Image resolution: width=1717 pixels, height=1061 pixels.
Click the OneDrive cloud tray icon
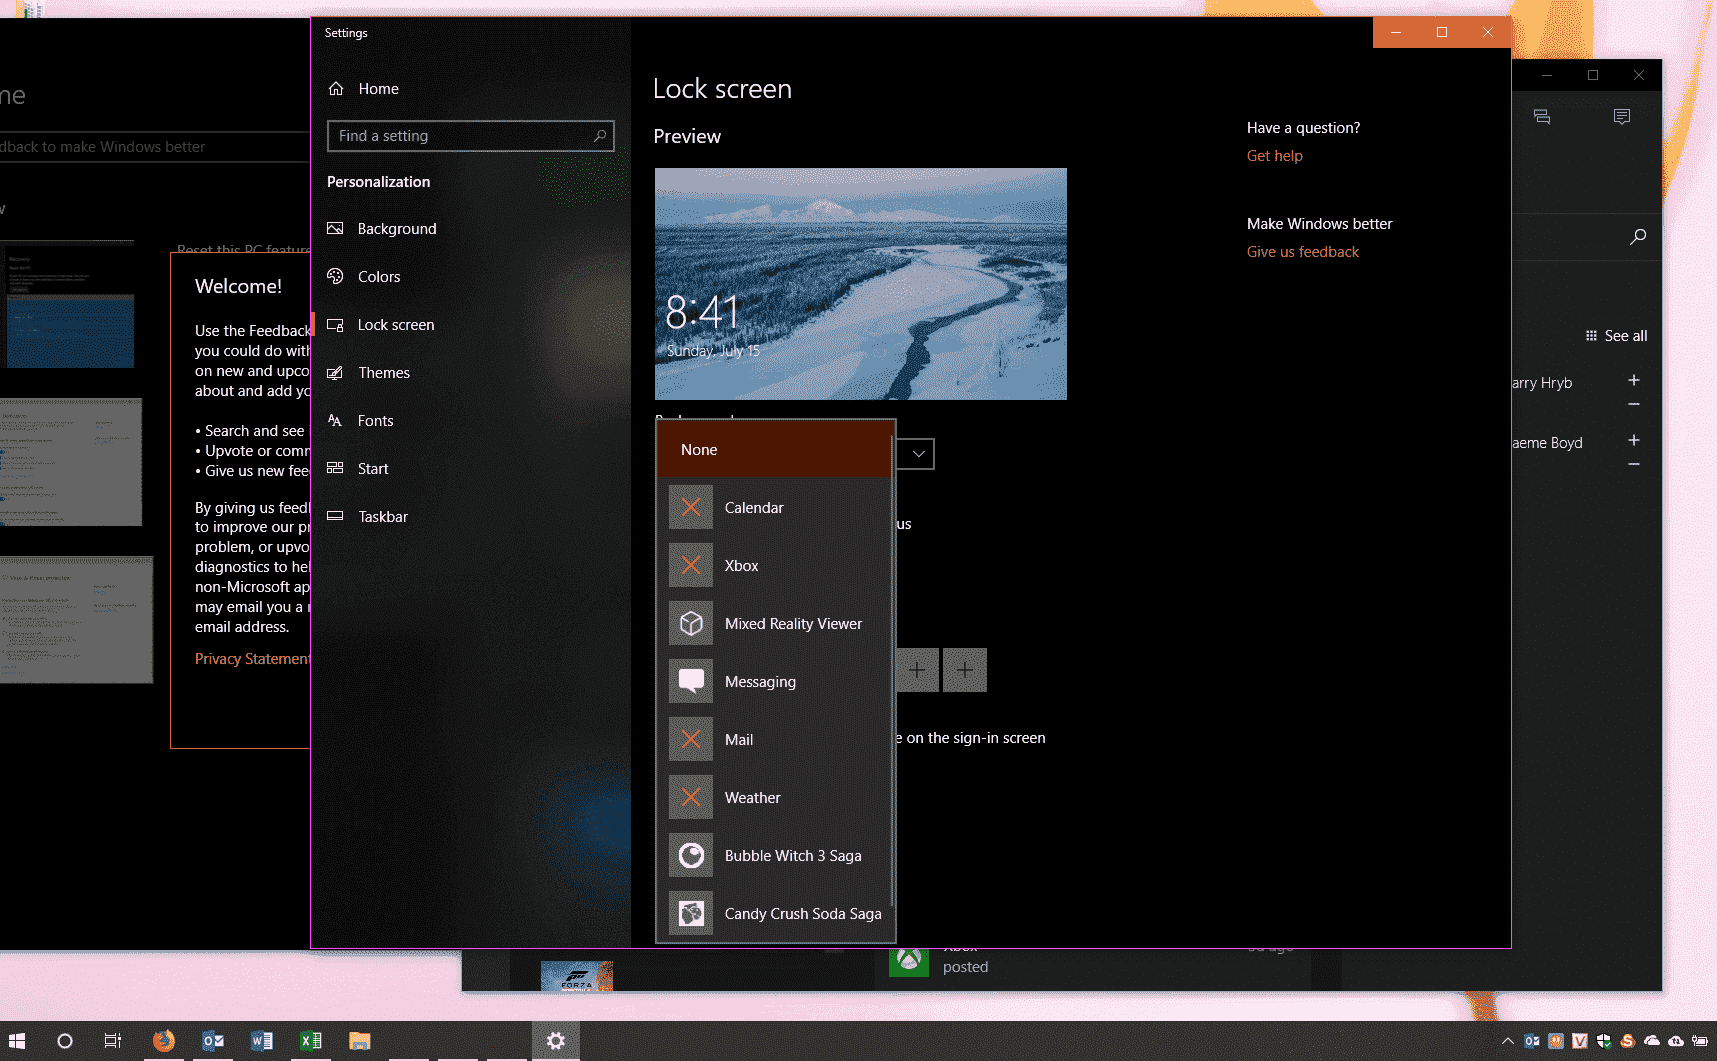click(x=1652, y=1041)
